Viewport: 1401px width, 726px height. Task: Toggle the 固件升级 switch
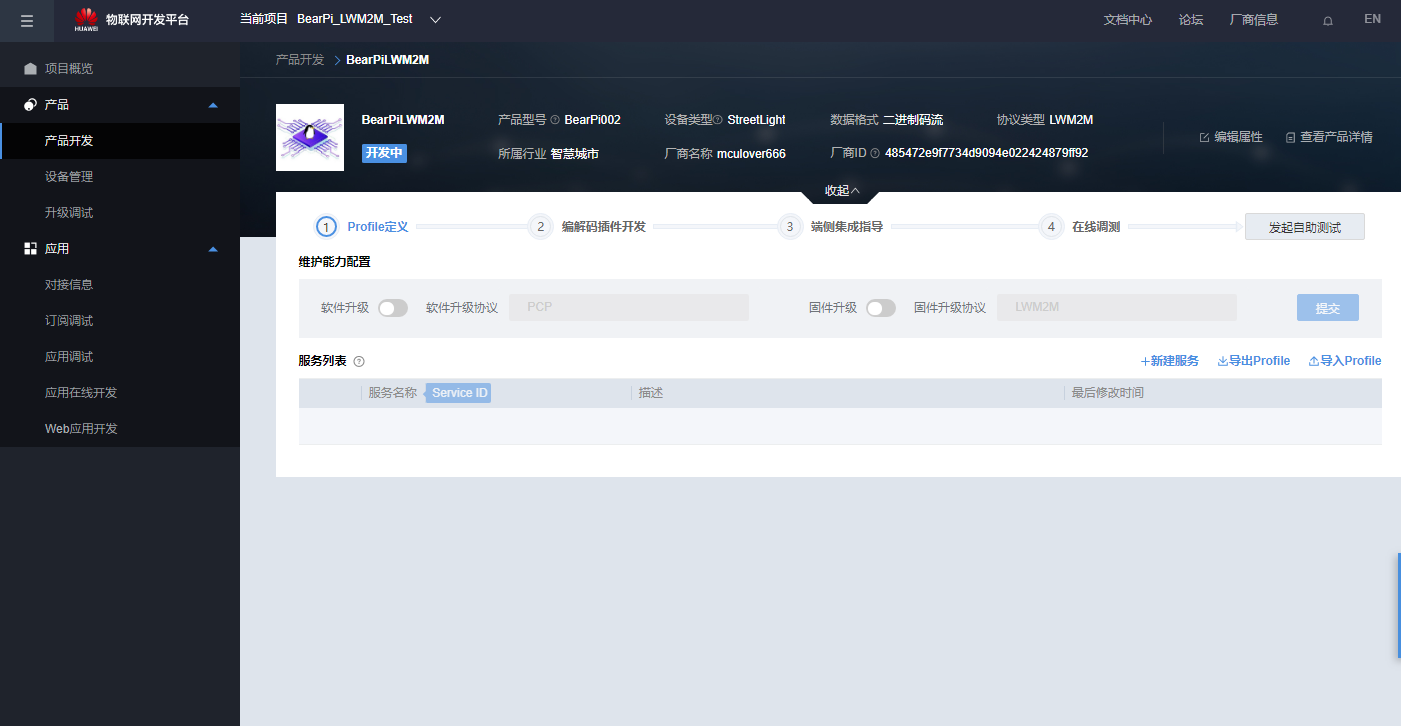point(881,308)
